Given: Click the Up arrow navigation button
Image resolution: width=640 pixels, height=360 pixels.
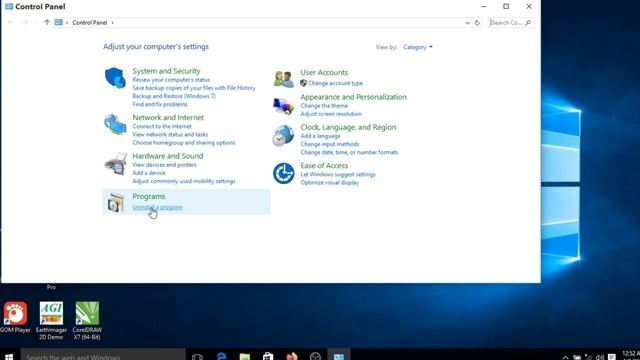Looking at the screenshot, I should point(47,22).
